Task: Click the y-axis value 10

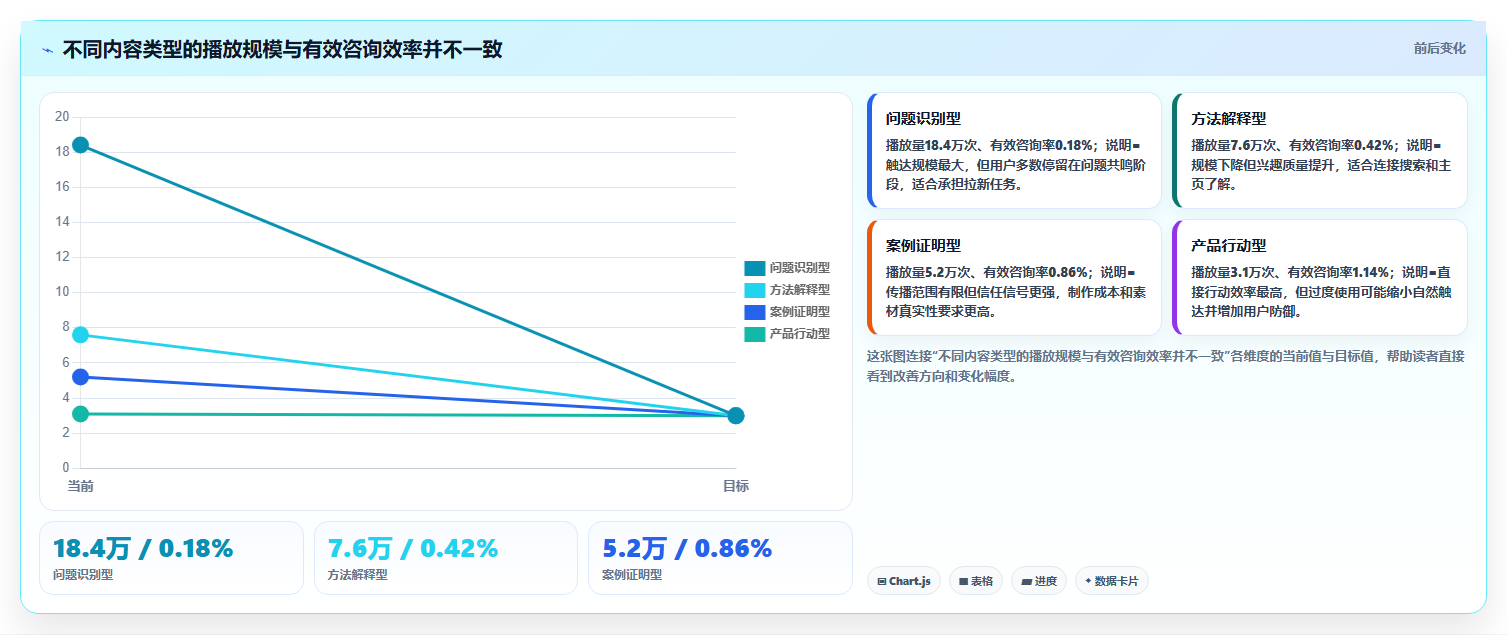Action: pos(62,292)
